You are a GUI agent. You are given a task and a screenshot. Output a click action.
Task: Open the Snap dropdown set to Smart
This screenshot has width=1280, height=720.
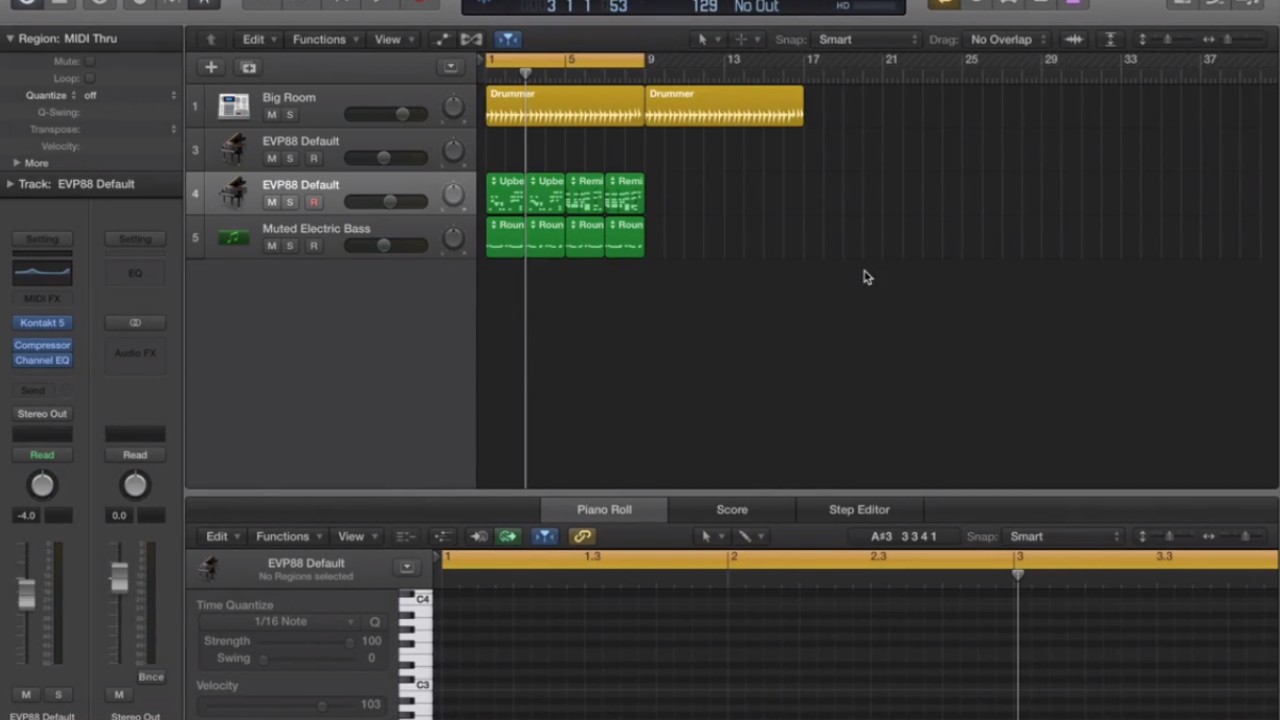point(866,39)
